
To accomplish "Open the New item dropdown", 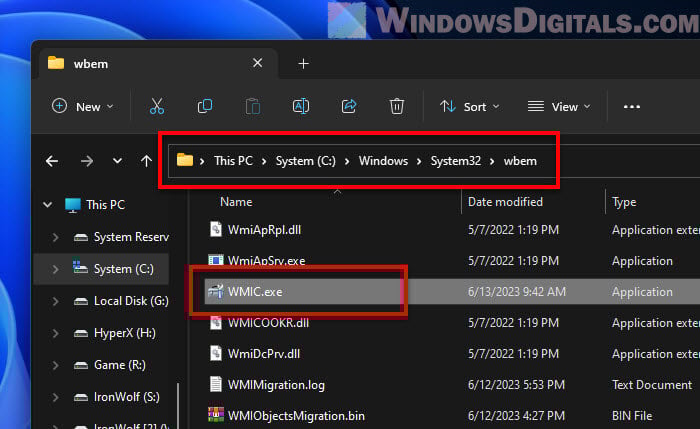I will pyautogui.click(x=83, y=107).
